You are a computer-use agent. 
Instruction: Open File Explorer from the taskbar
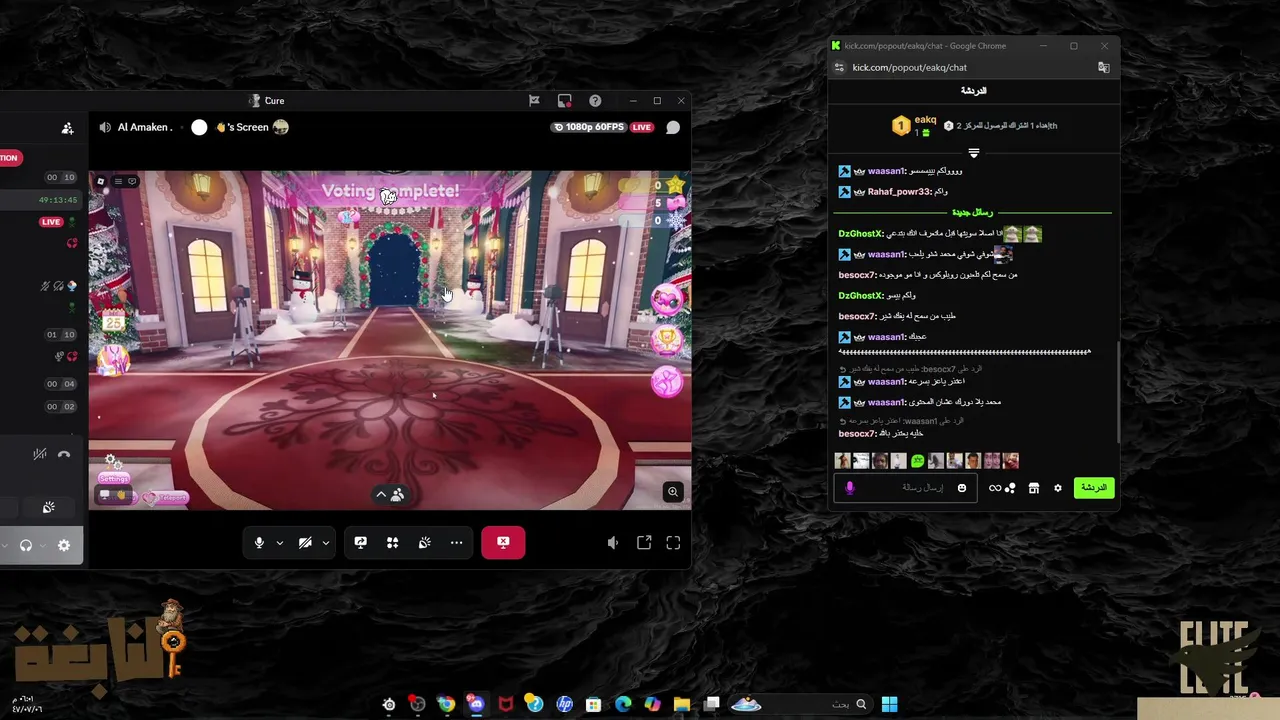[681, 704]
